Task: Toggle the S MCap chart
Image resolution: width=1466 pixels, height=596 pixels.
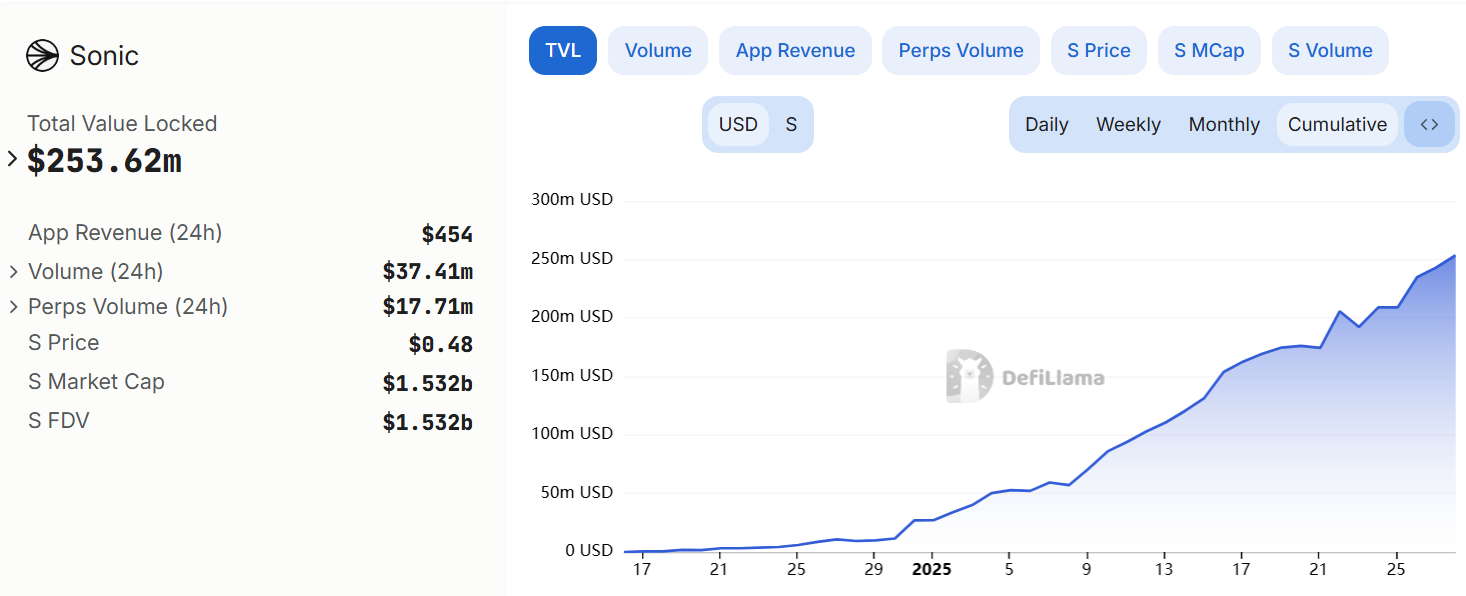Action: [x=1209, y=51]
